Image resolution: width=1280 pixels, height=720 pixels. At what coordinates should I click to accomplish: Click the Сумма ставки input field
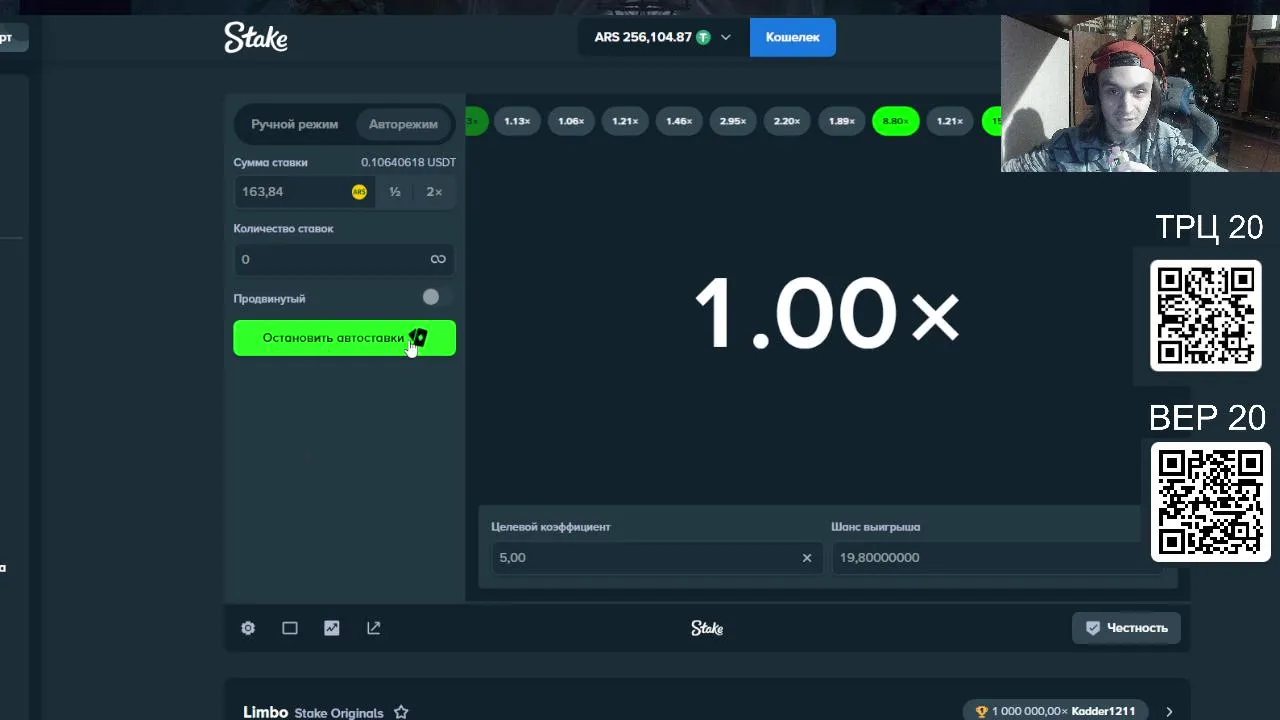(x=304, y=192)
